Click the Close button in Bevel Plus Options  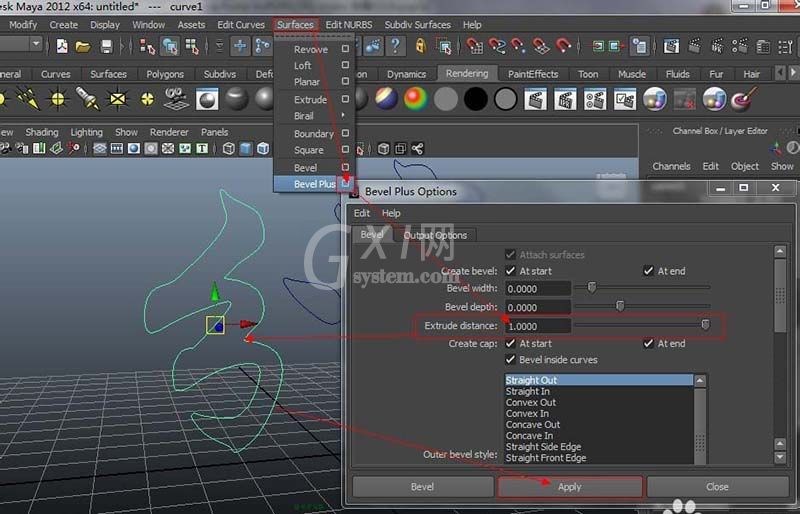tap(717, 487)
